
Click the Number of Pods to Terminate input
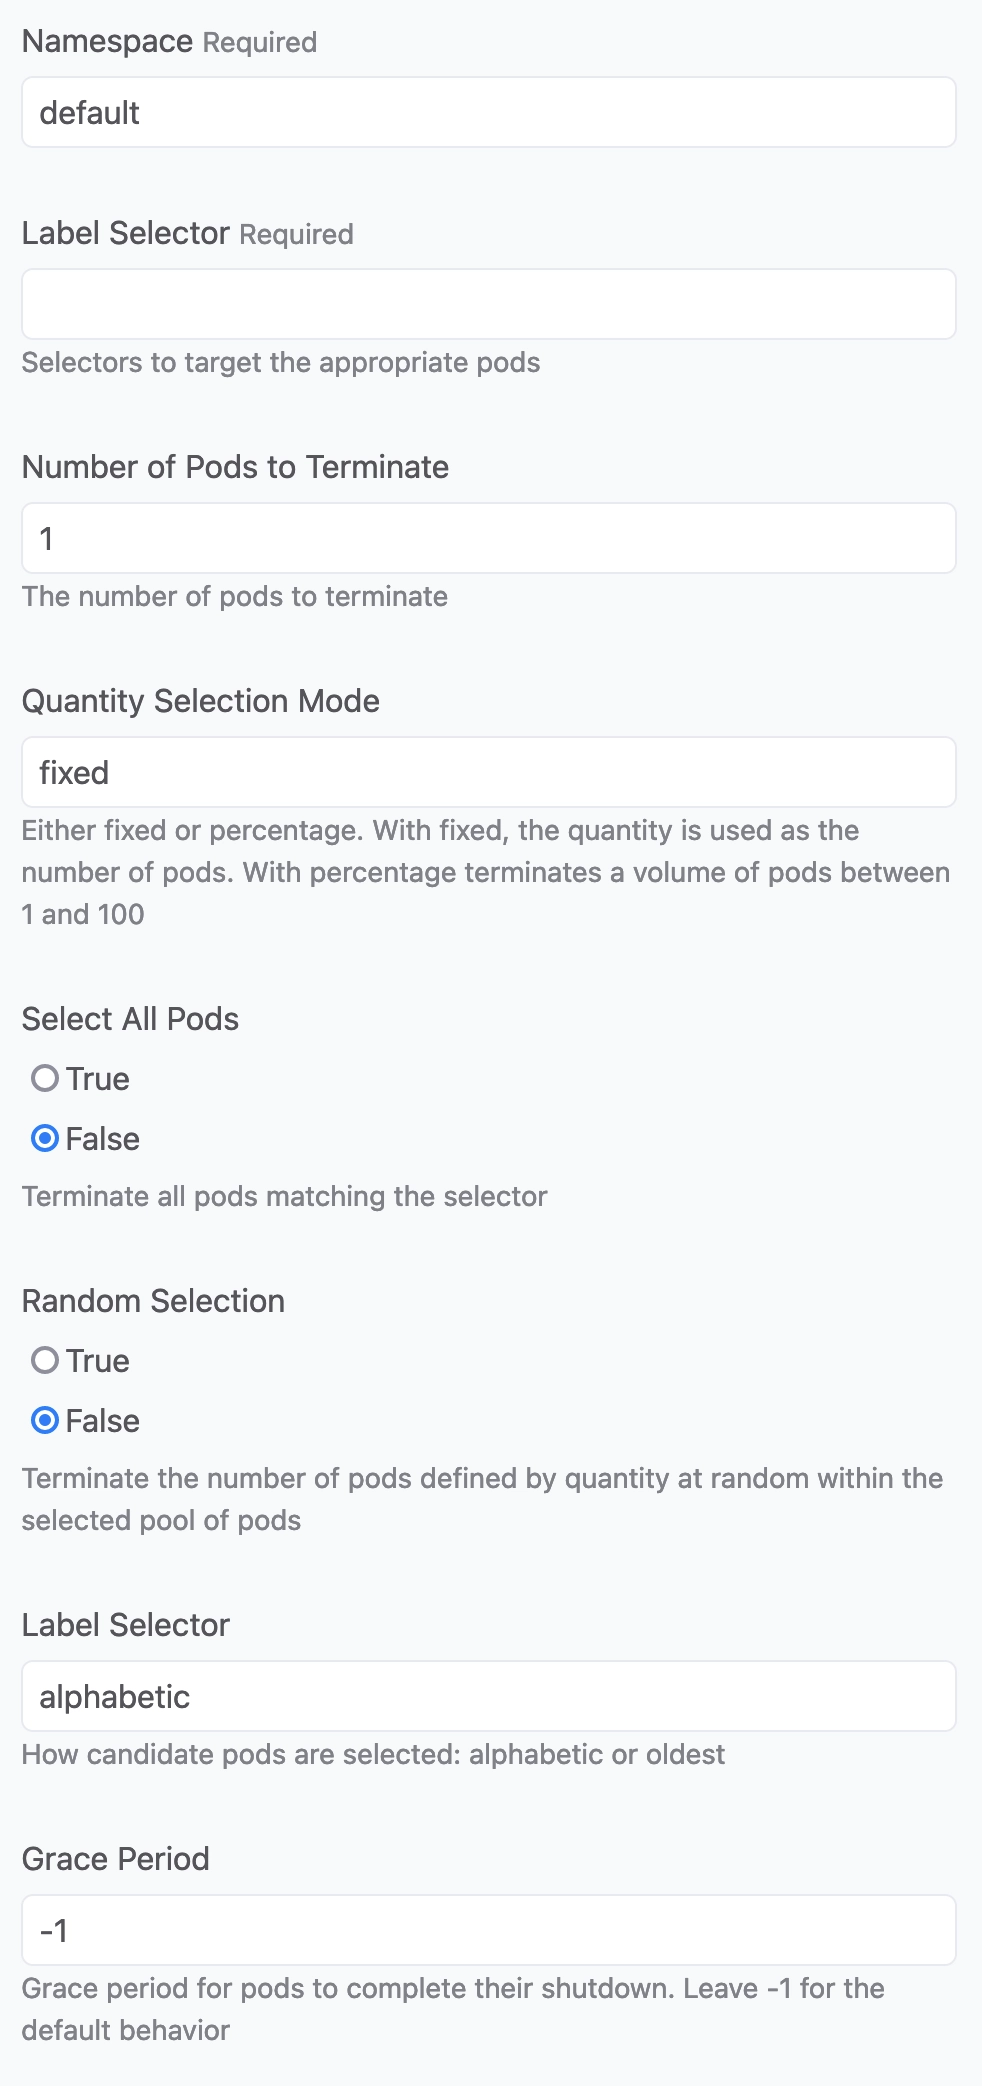(x=489, y=538)
